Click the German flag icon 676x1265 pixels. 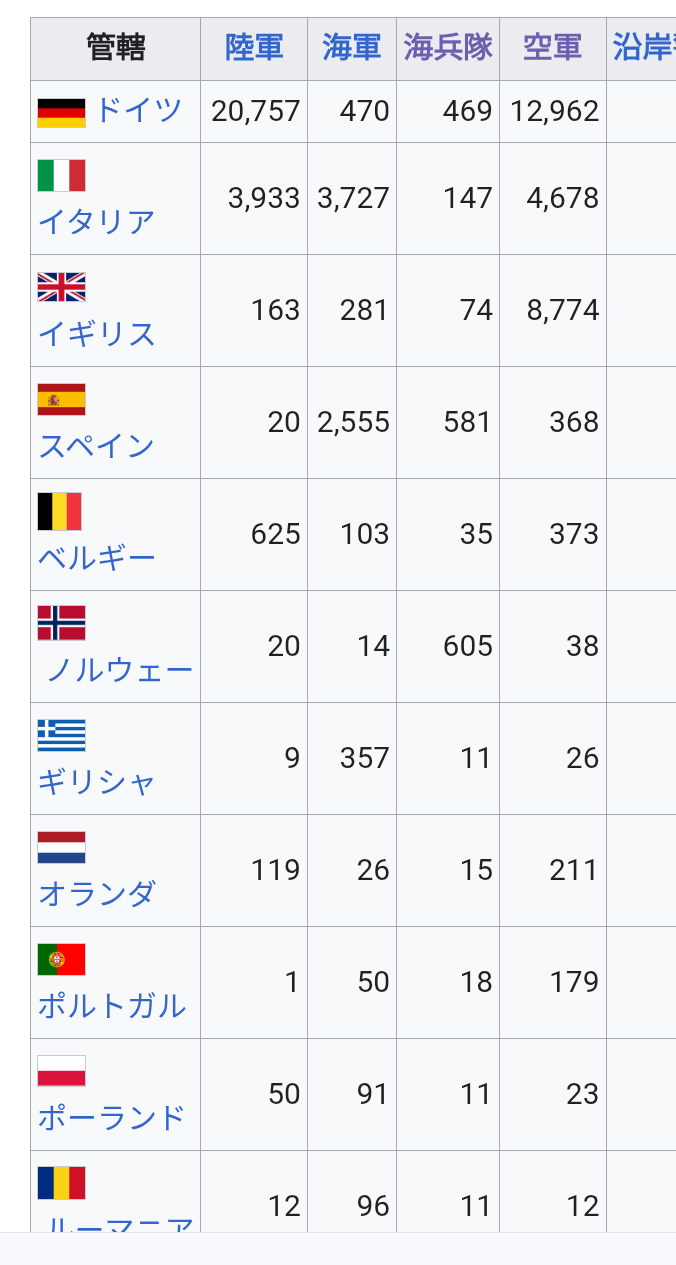61,112
